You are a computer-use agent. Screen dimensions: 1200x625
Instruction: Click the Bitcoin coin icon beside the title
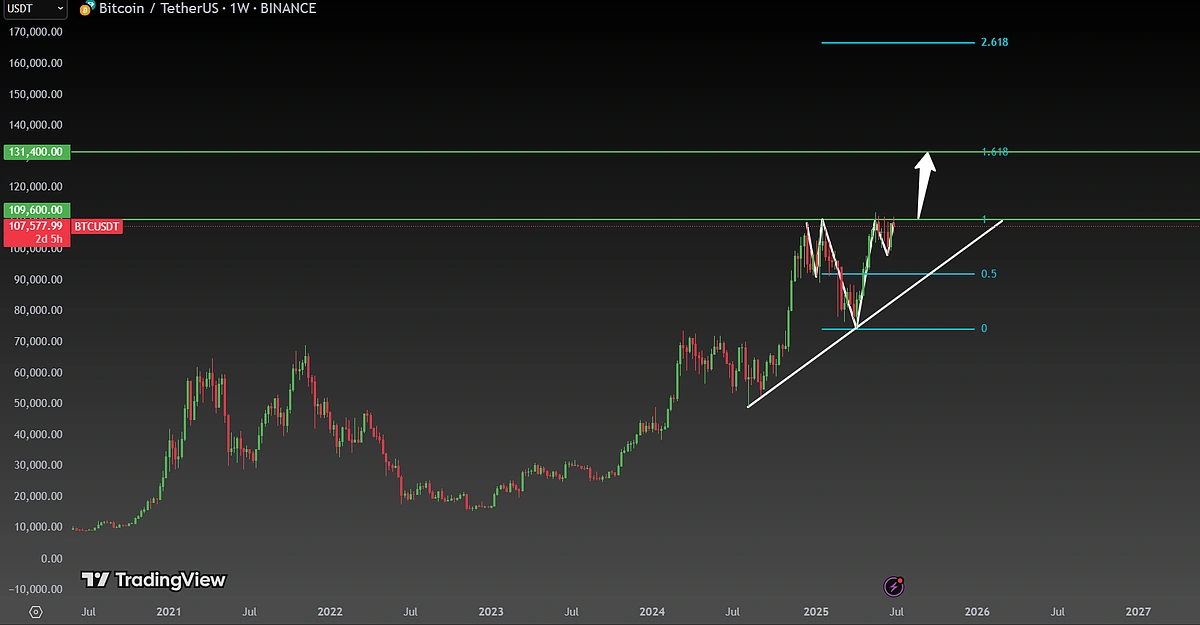pyautogui.click(x=87, y=9)
